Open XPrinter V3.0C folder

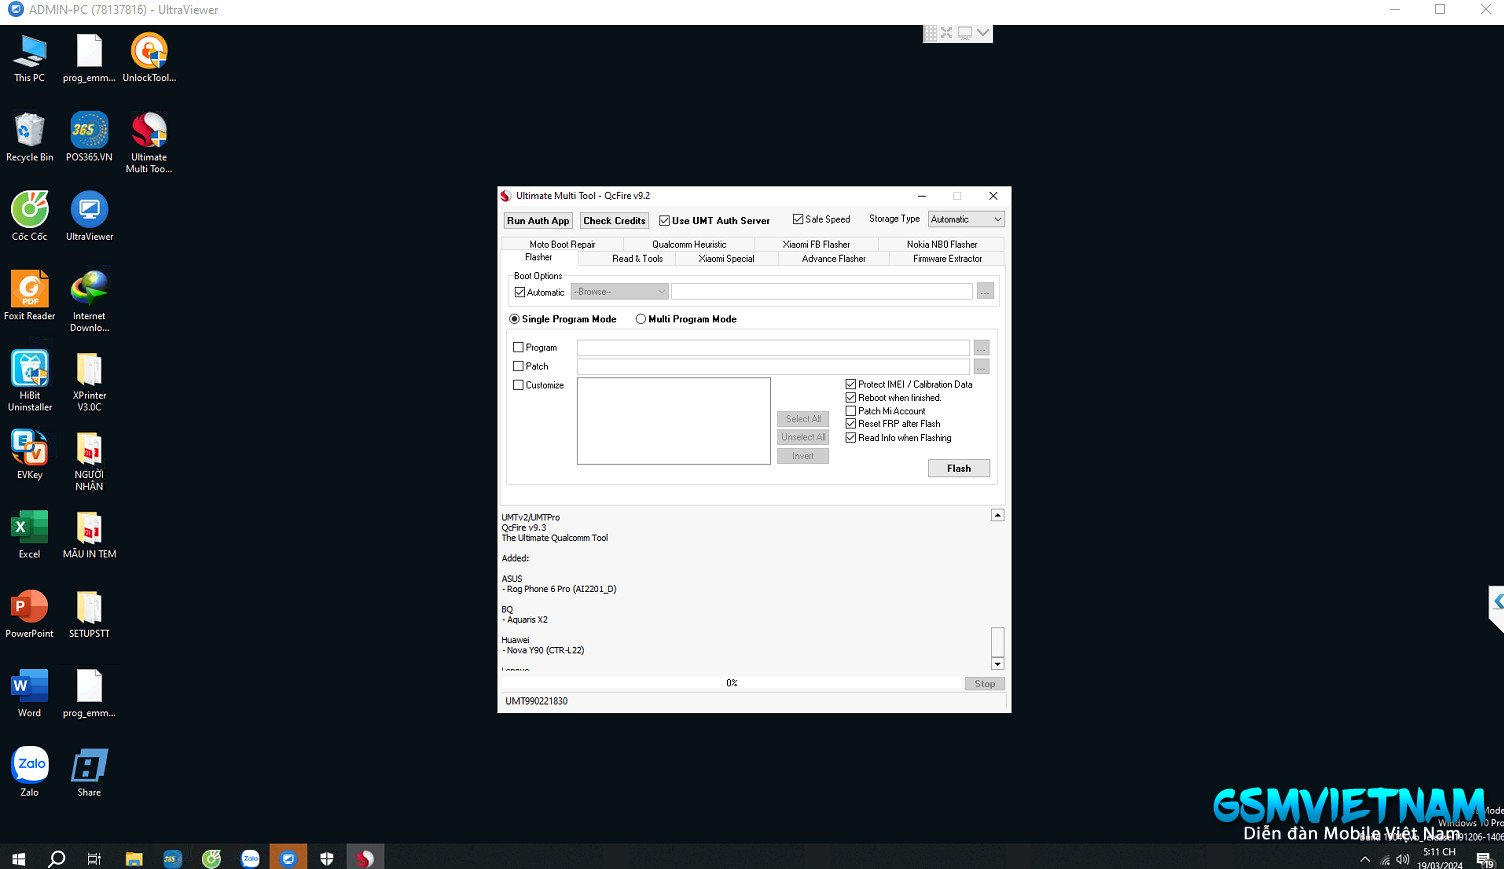(89, 380)
